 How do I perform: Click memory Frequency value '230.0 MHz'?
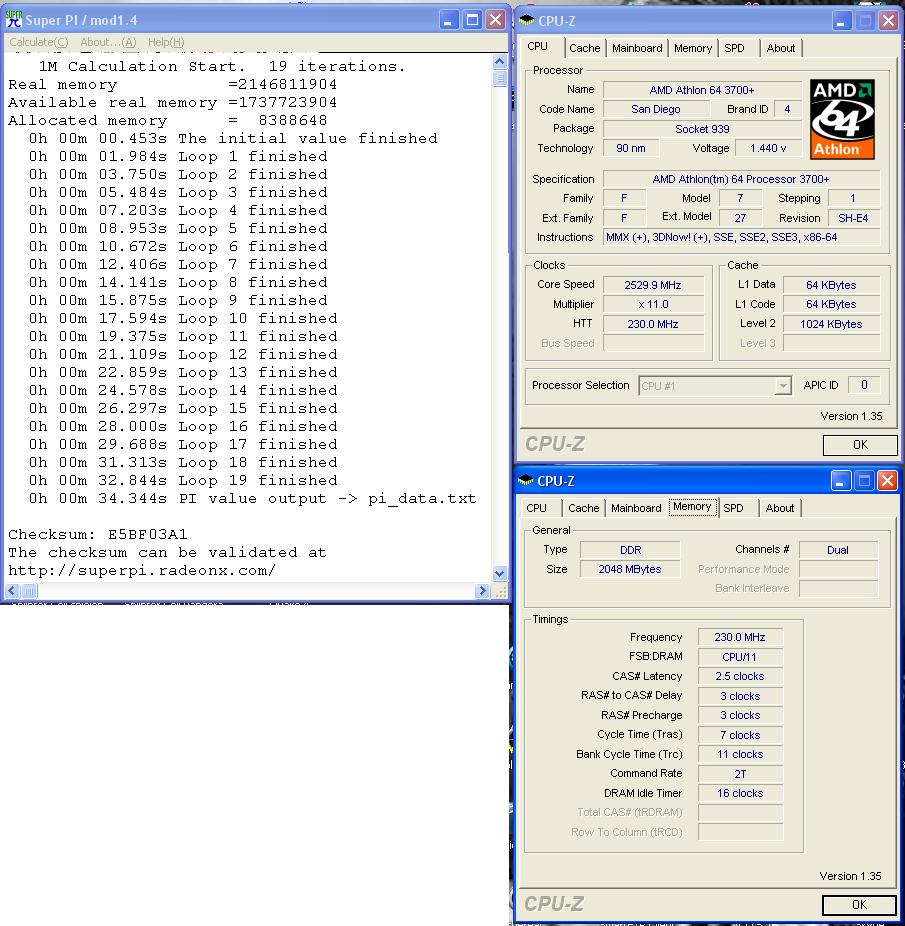[740, 637]
